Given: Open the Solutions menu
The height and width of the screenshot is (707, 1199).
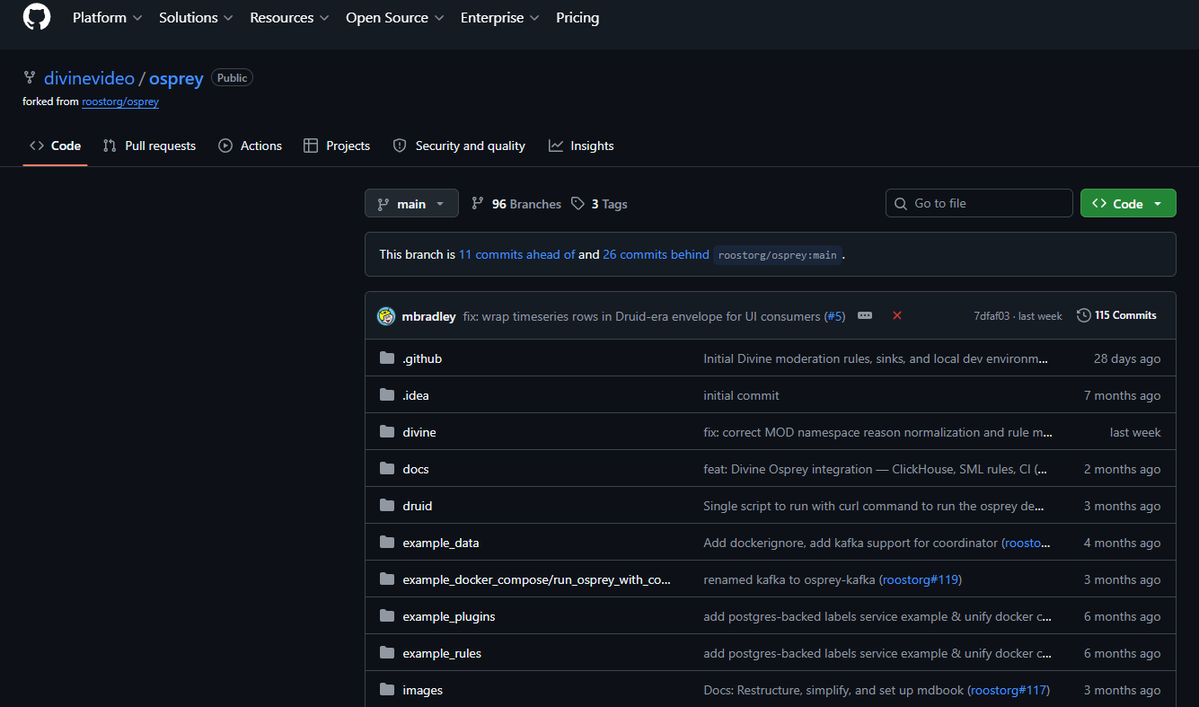Looking at the screenshot, I should (196, 18).
